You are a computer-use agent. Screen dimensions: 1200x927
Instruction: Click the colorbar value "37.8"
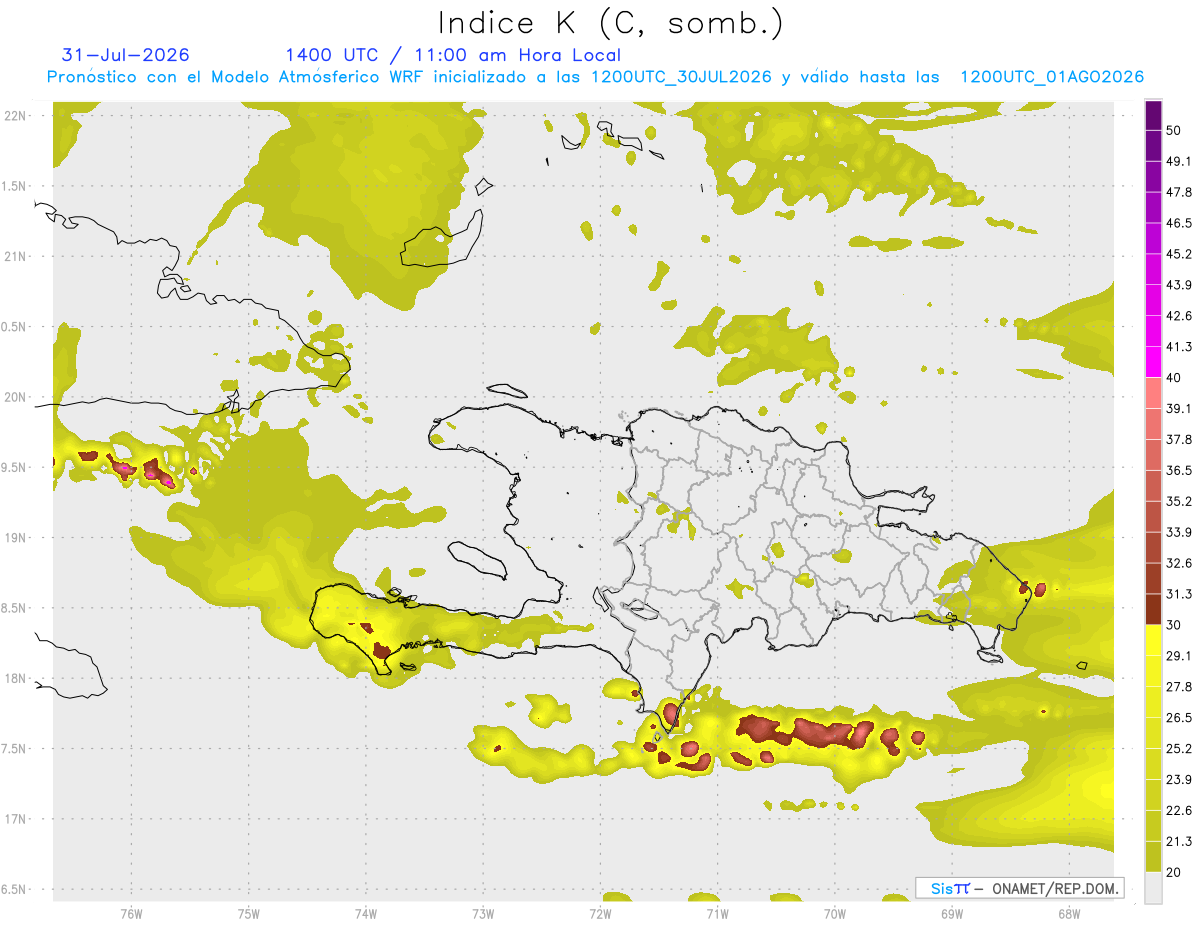coord(1179,439)
